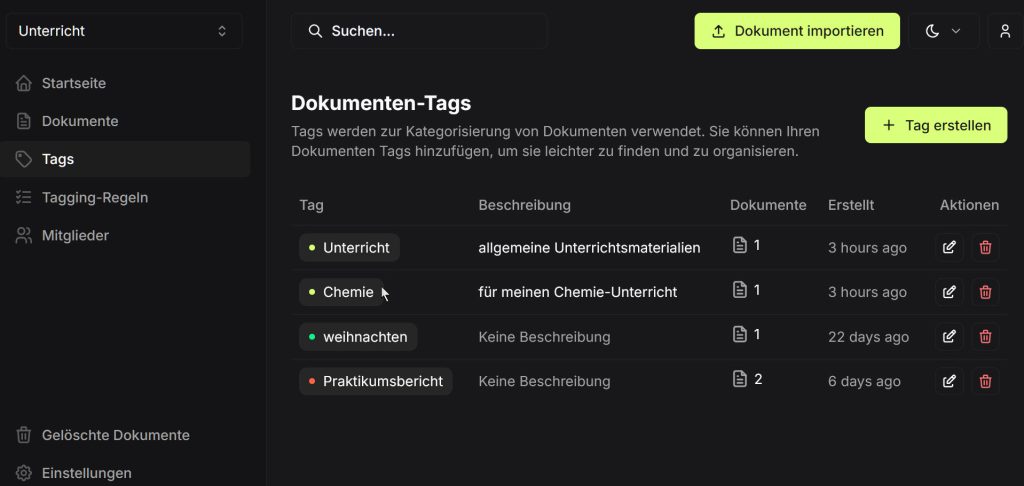
Task: Delete the weihnachten tag
Action: tap(985, 336)
